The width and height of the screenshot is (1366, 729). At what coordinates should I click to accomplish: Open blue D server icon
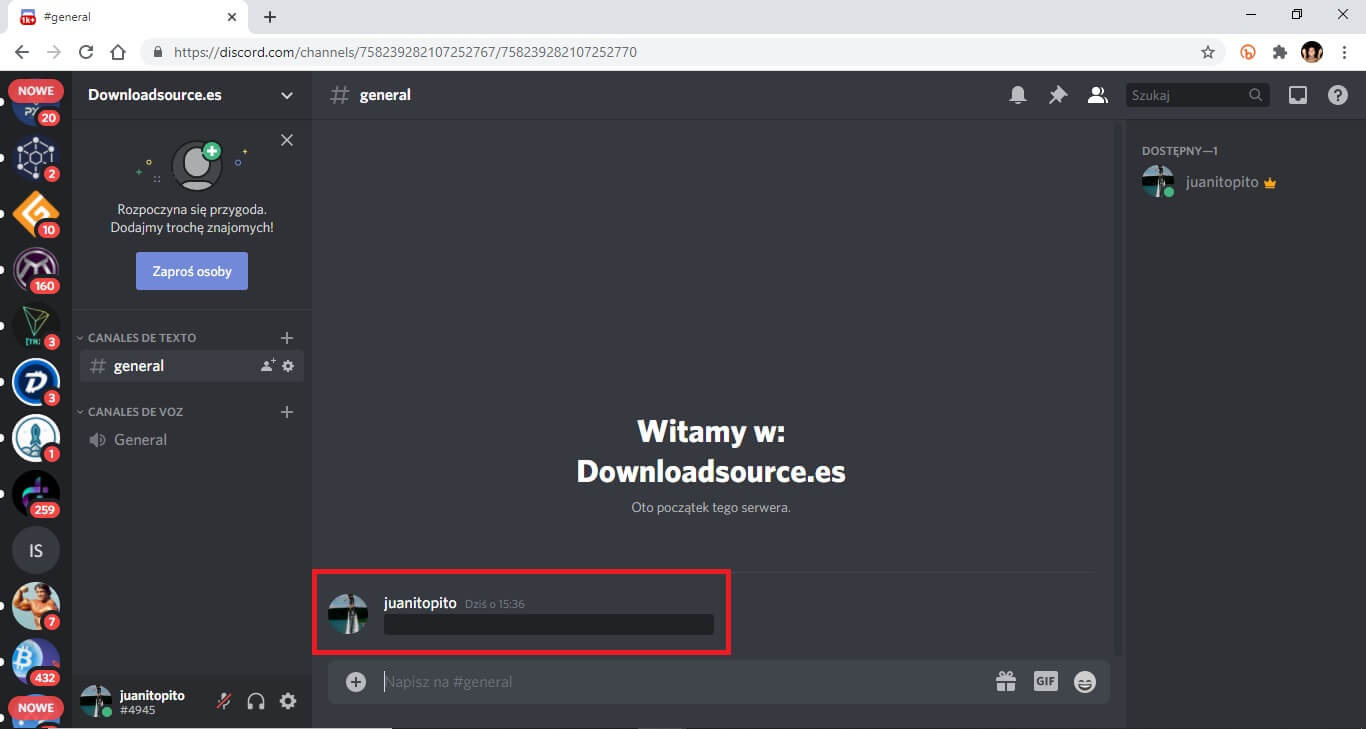[x=36, y=382]
